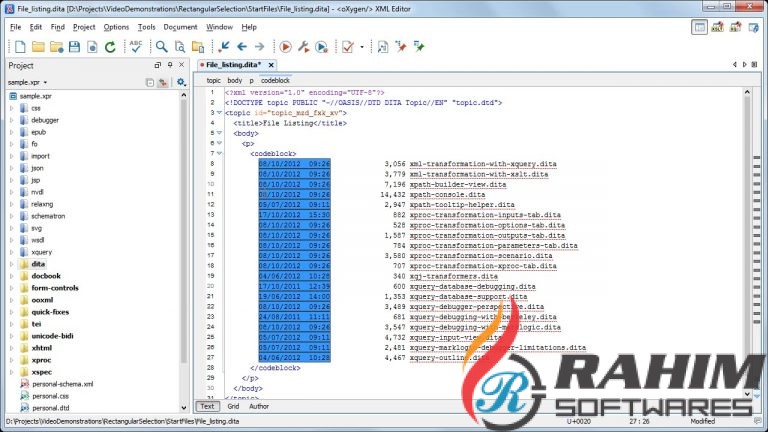
Task: Expand the epub folder
Action: click(12, 132)
